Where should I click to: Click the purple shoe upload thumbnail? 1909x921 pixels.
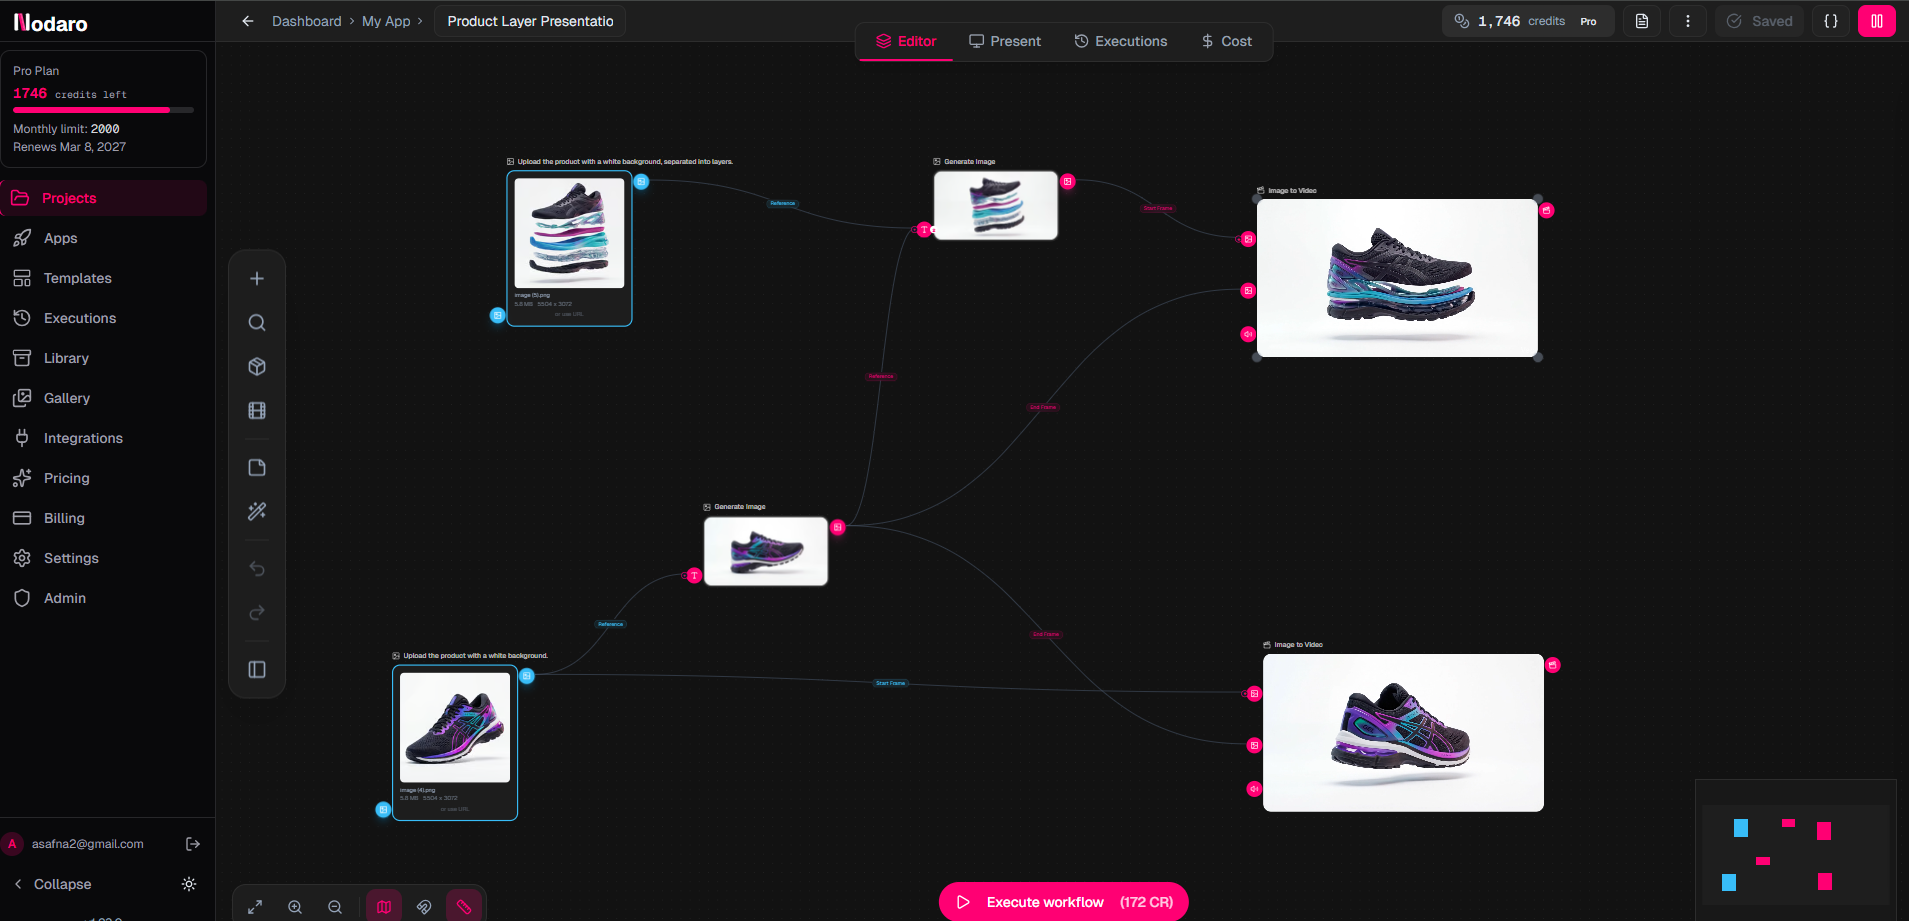pyautogui.click(x=455, y=727)
